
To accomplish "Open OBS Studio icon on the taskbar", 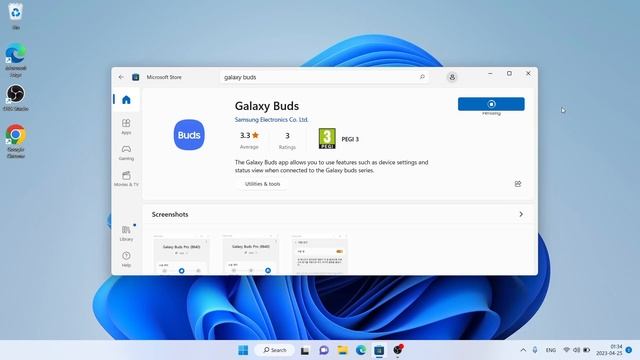I will click(398, 350).
